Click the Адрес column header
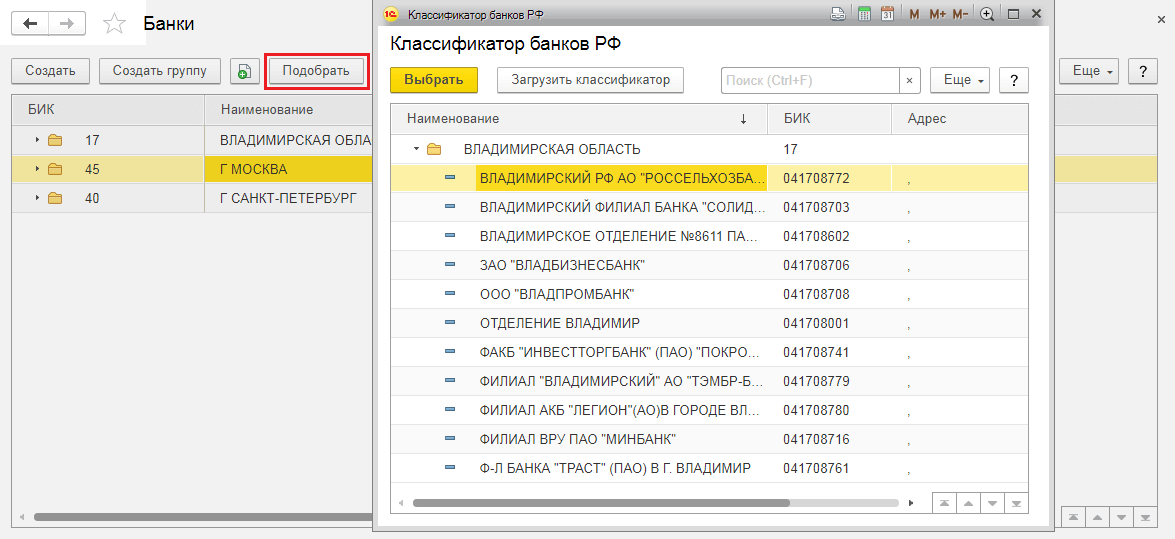Image resolution: width=1175 pixels, height=539 pixels. click(x=959, y=118)
